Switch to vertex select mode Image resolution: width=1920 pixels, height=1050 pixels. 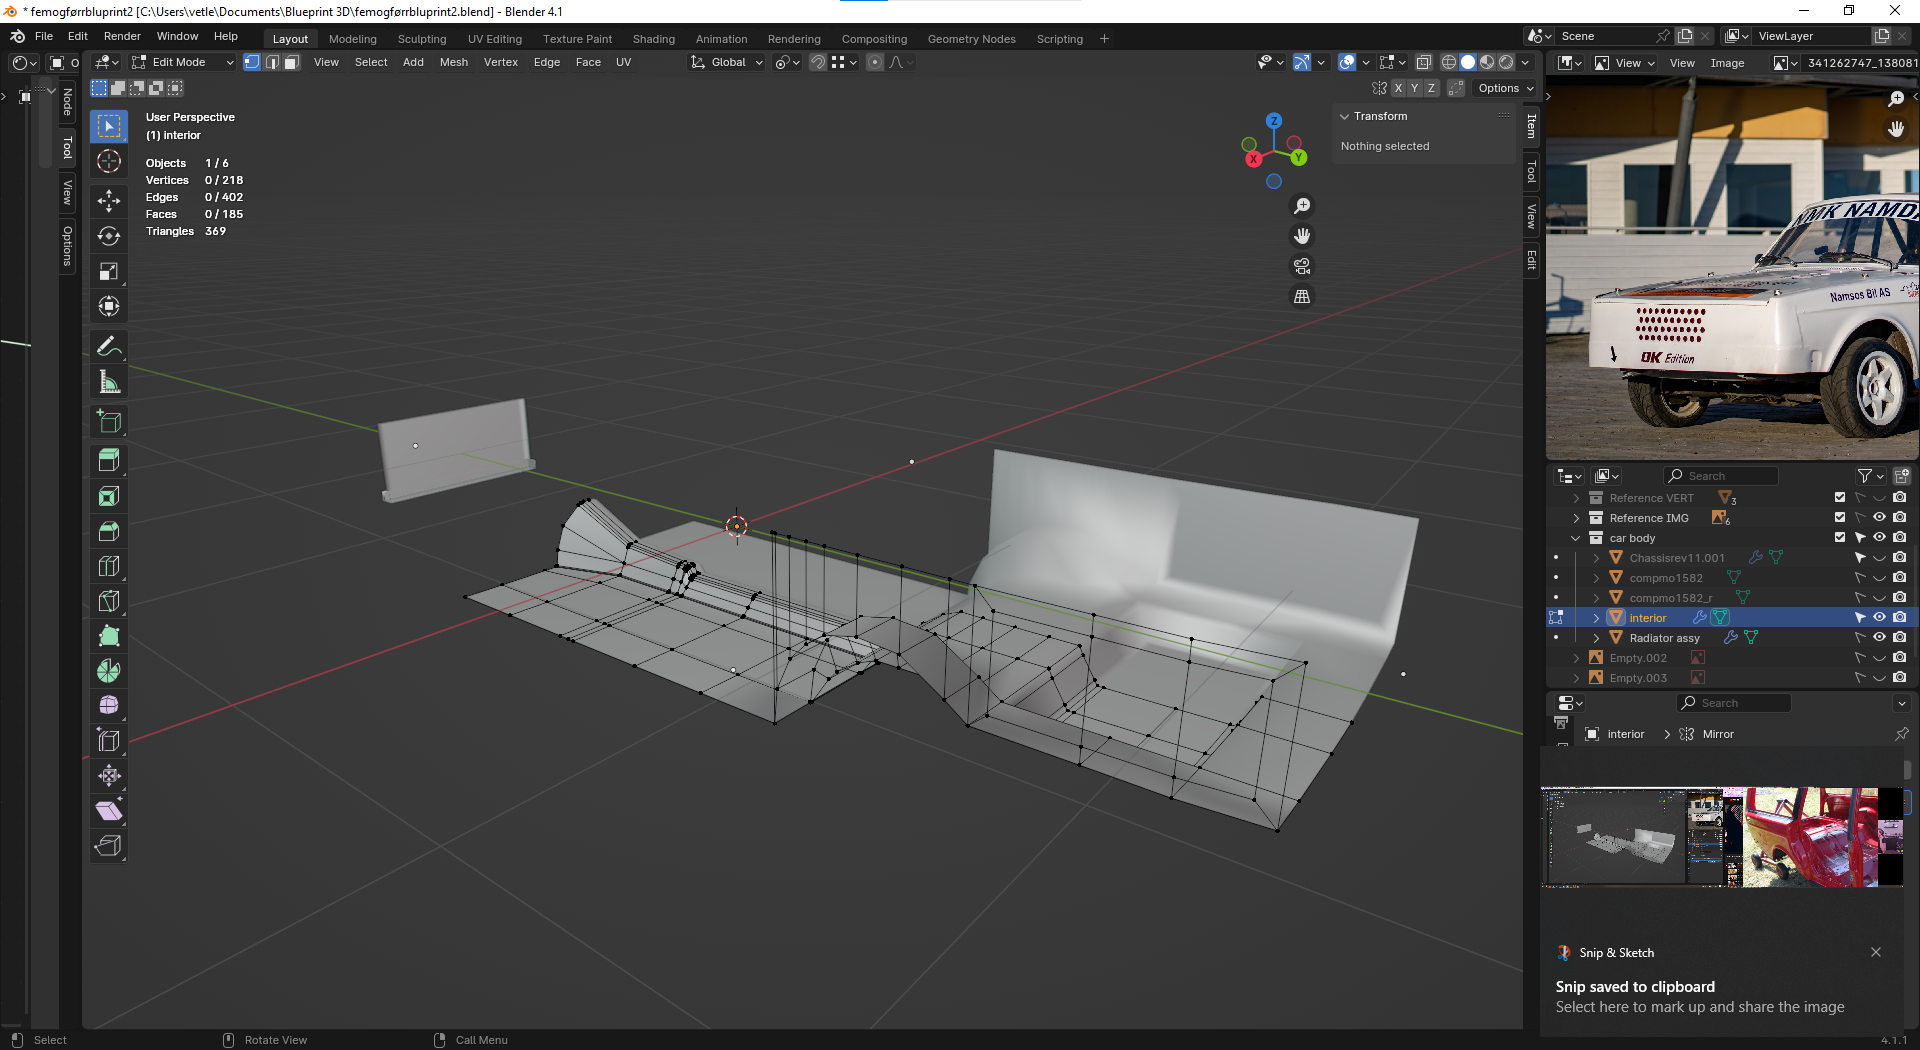252,62
